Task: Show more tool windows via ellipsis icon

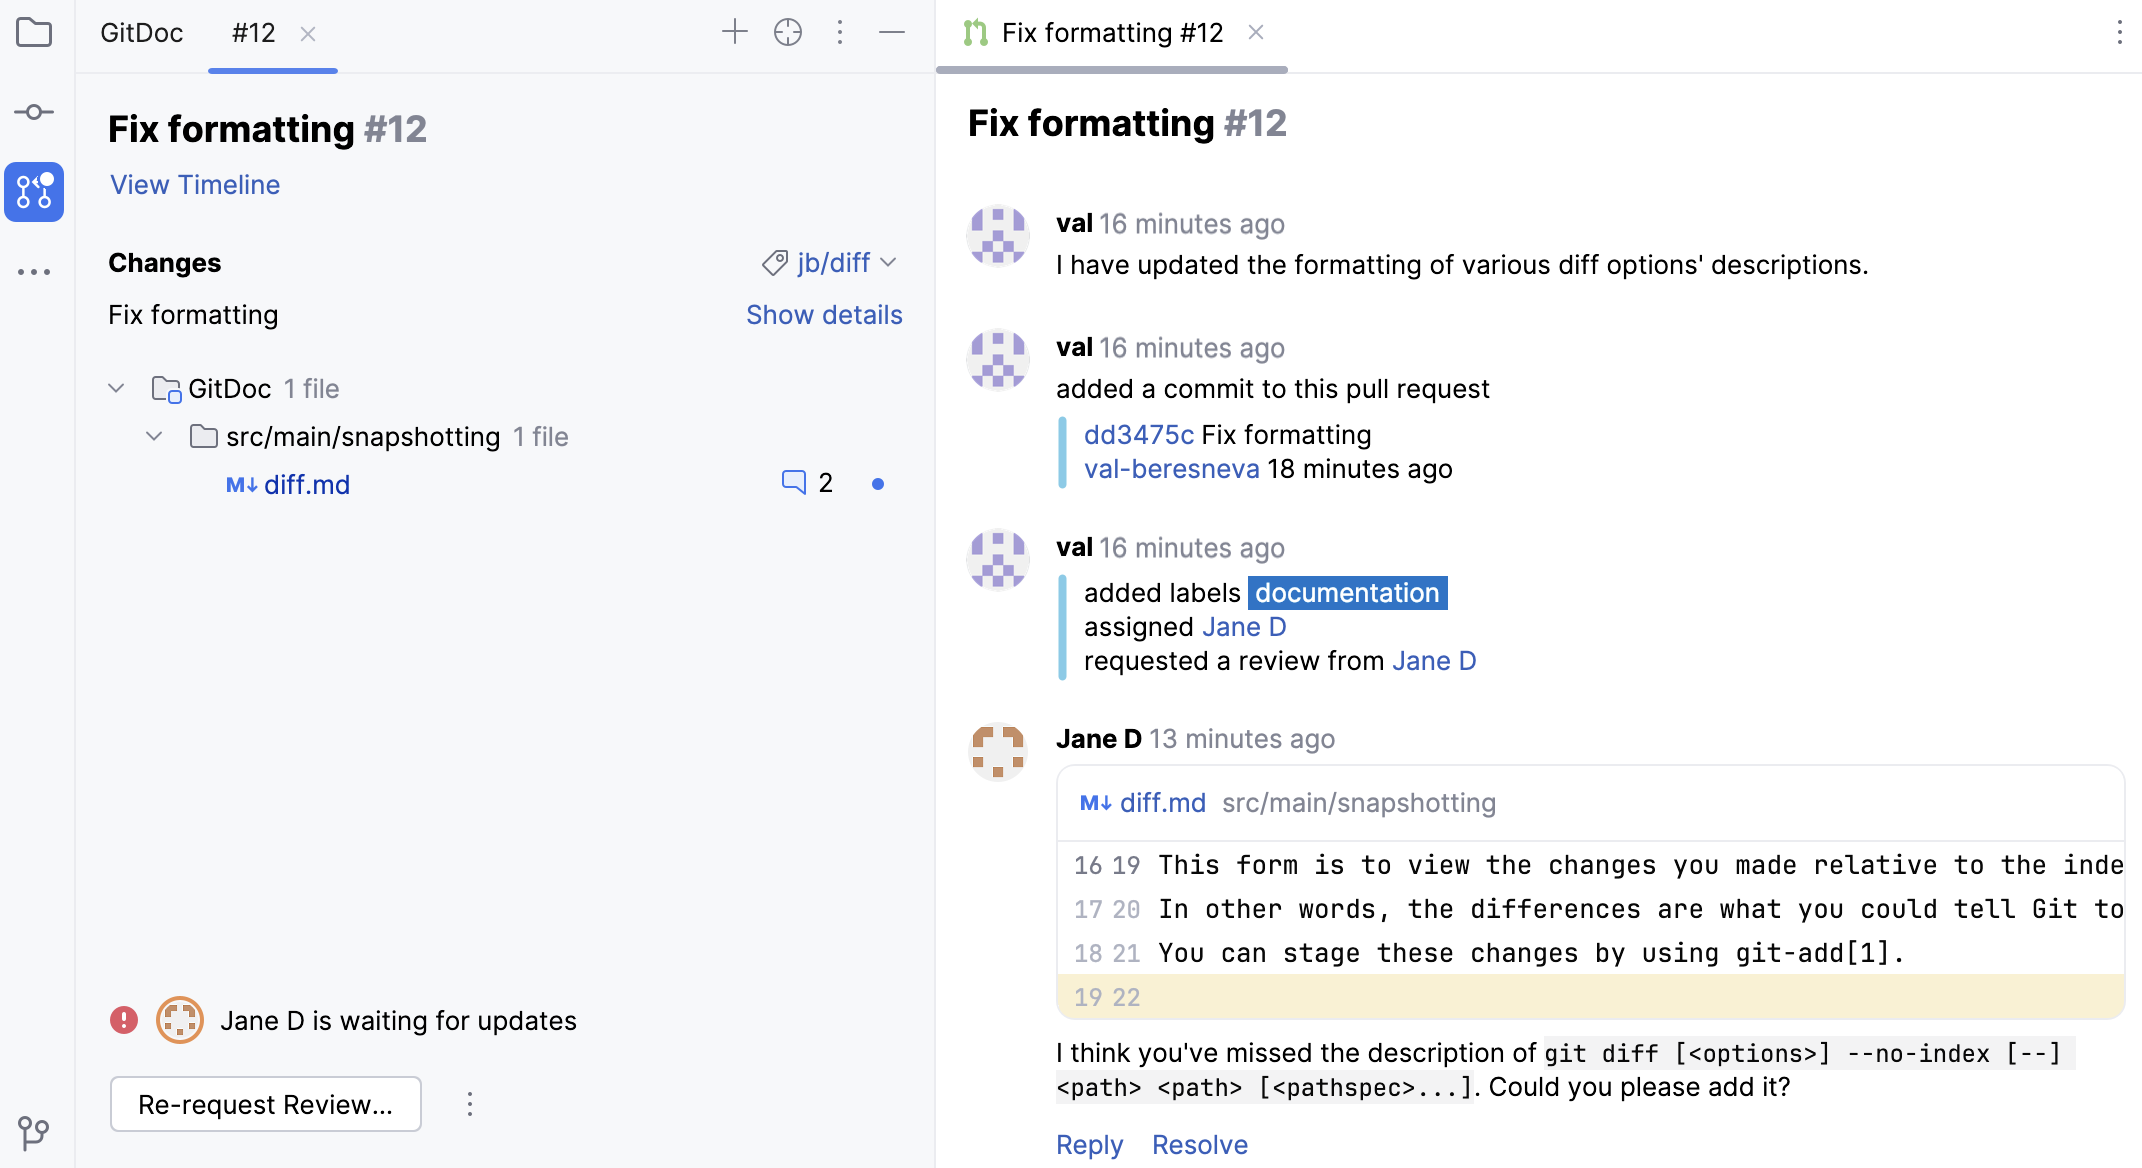Action: pyautogui.click(x=34, y=271)
